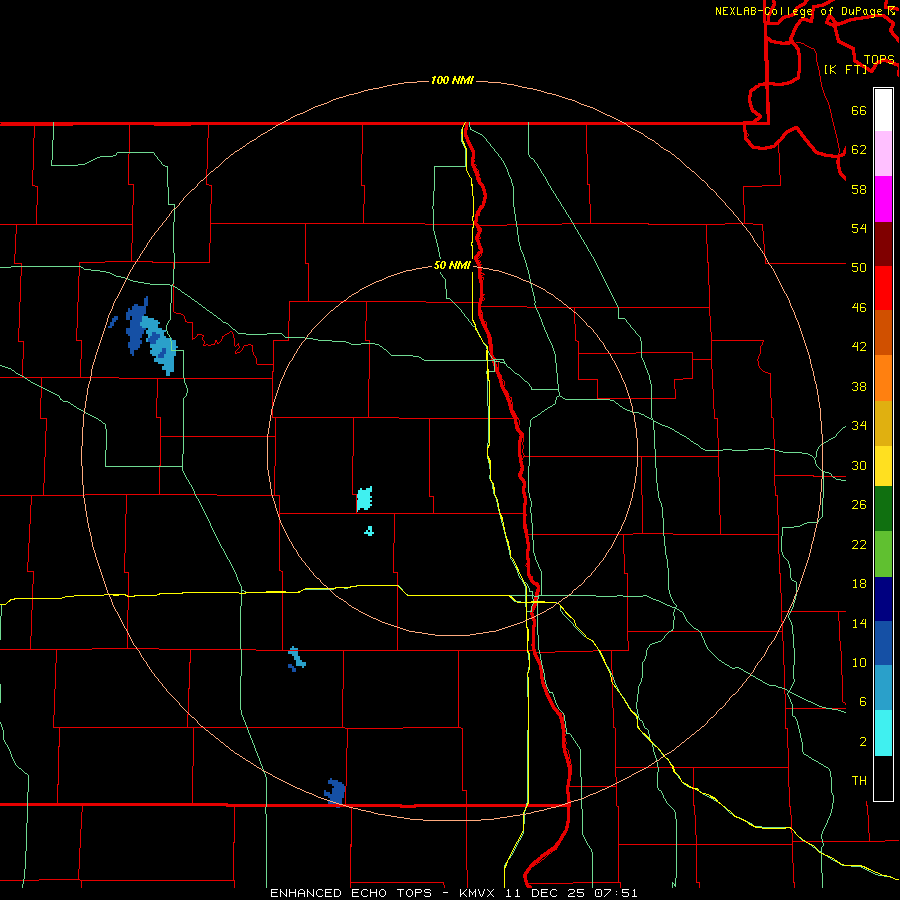Select the 10 legend value

(859, 662)
